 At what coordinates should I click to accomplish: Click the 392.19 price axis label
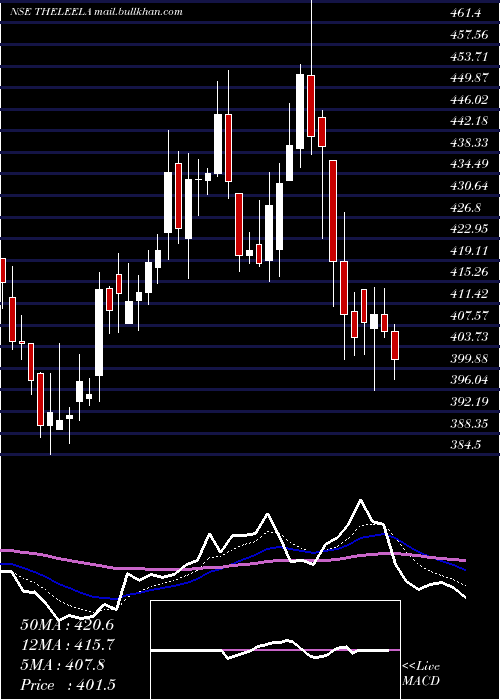tap(469, 402)
